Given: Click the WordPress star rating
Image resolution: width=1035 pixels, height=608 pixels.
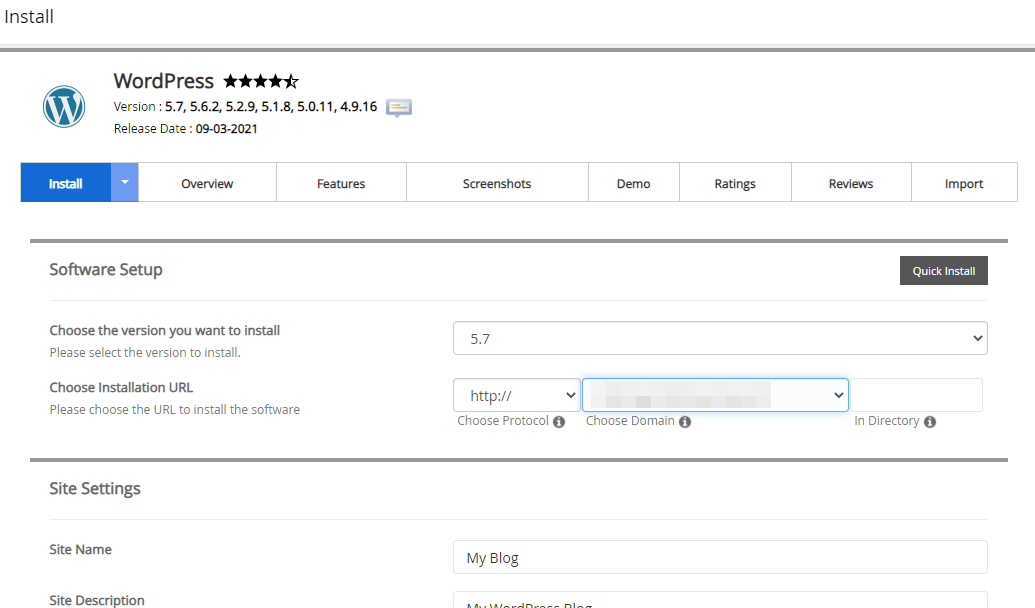Looking at the screenshot, I should (261, 81).
